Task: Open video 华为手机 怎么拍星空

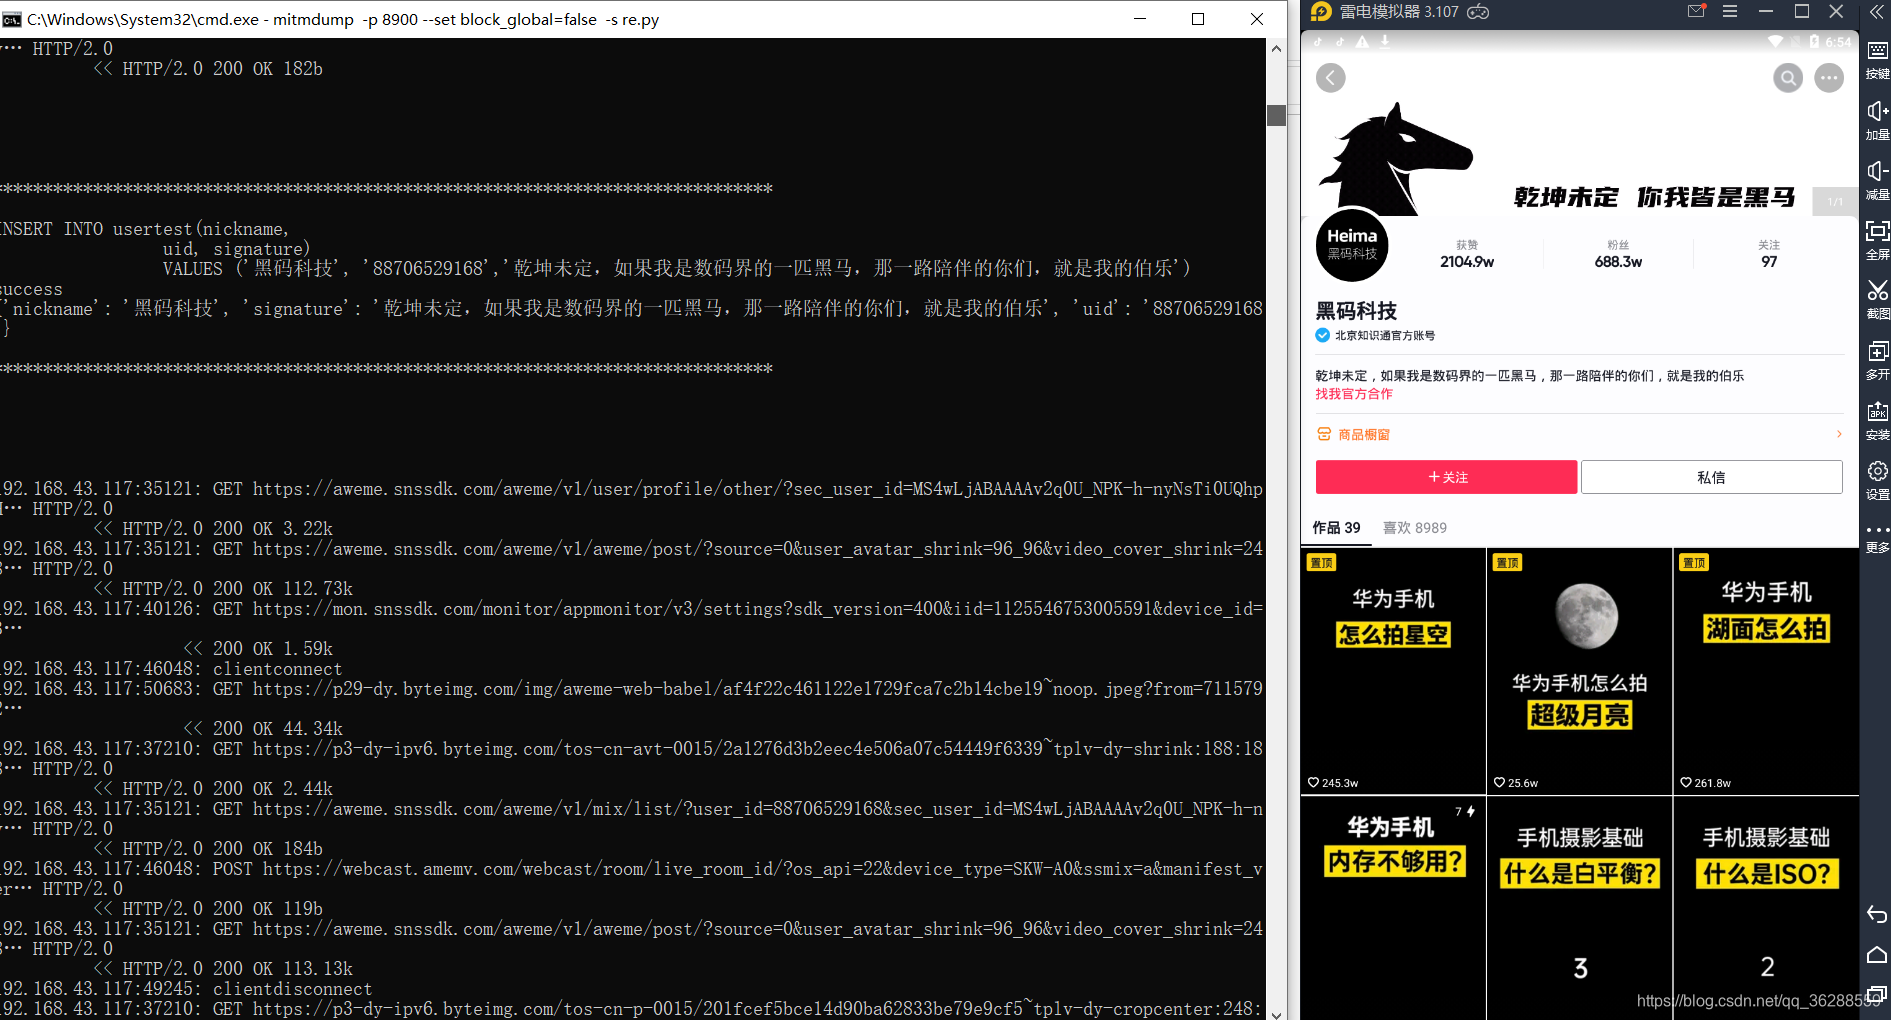Action: (x=1393, y=671)
